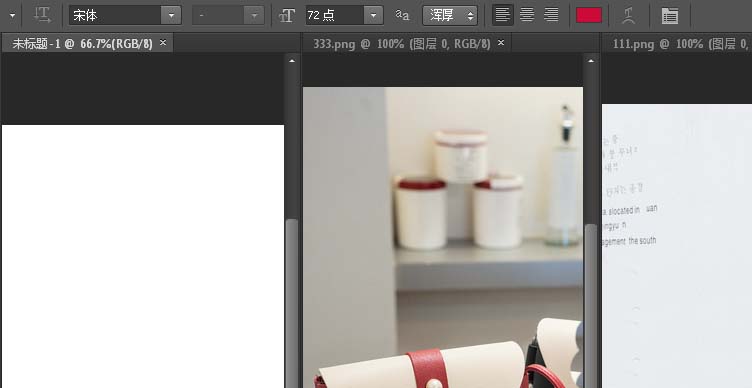Click the 333.png vertical scrollbar thumb
This screenshot has width=752, height=388.
590,306
